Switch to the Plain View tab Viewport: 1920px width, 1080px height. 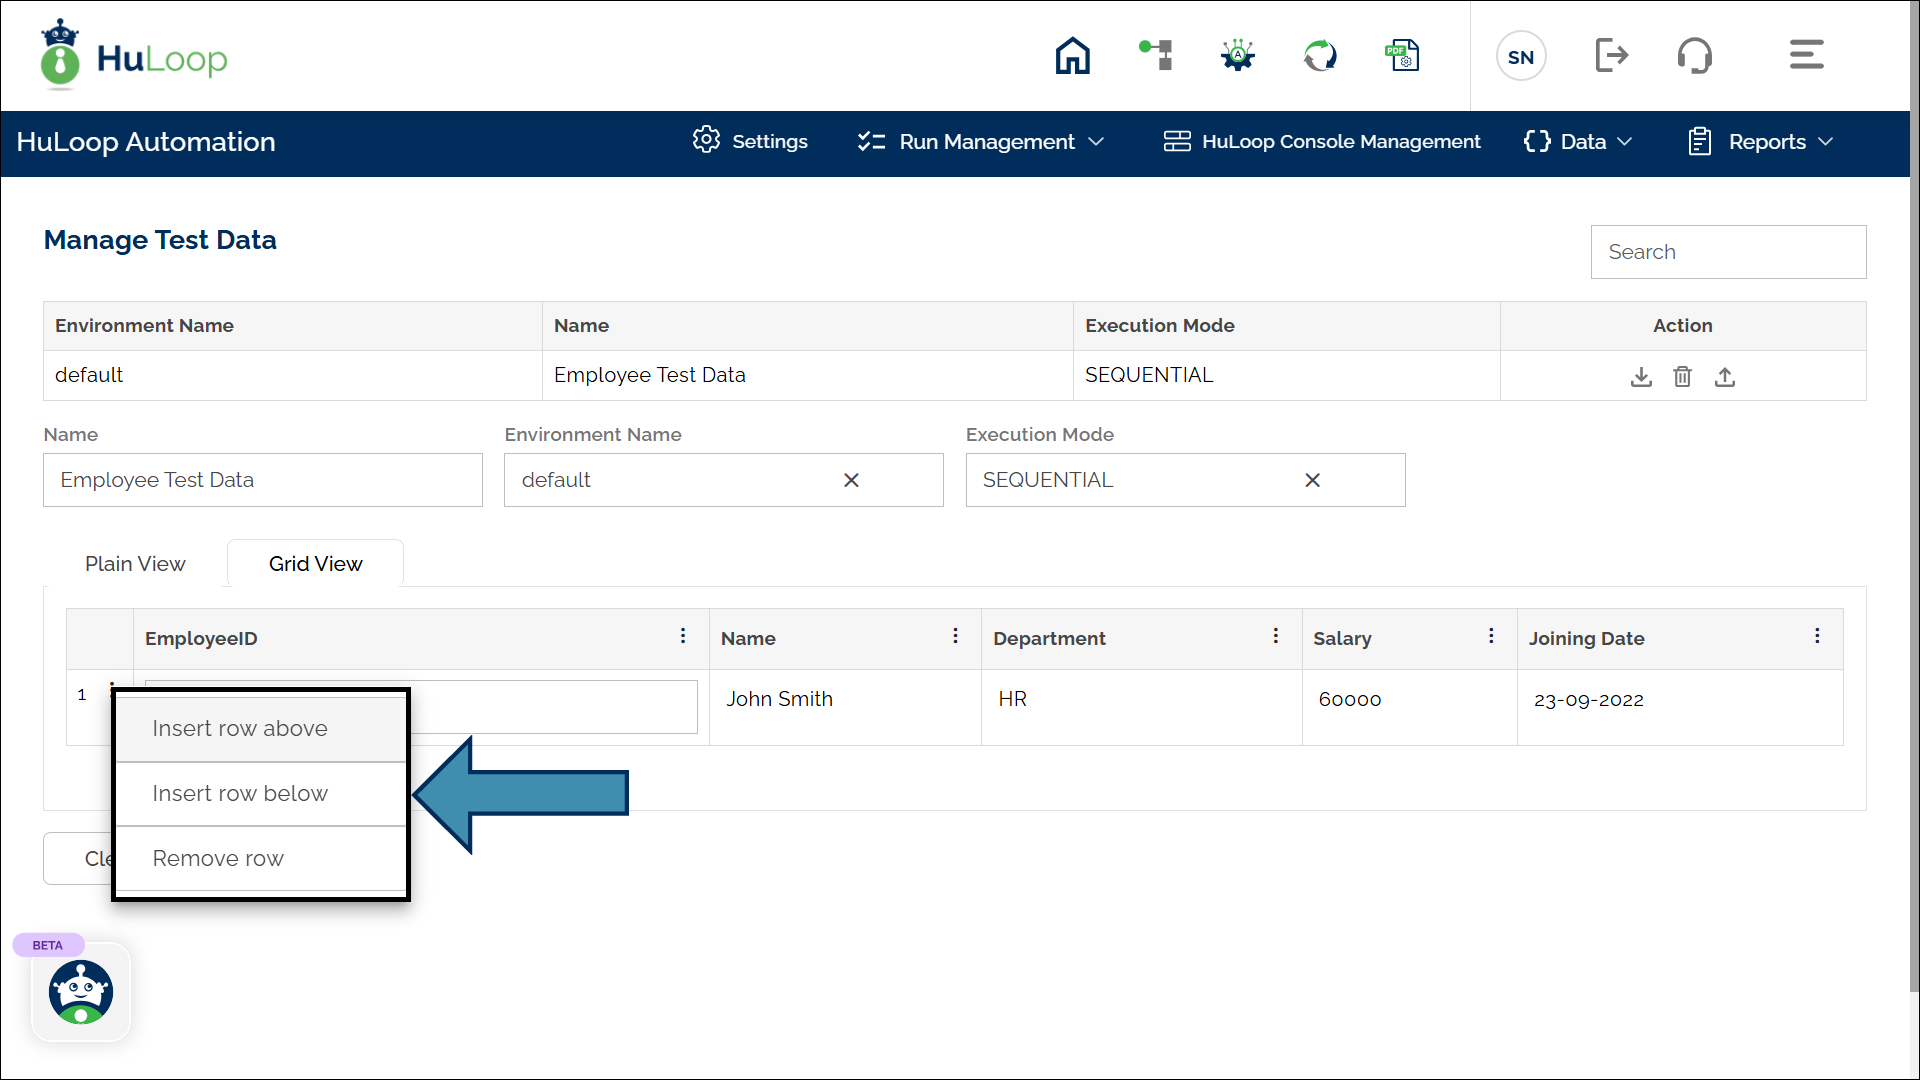coord(135,564)
